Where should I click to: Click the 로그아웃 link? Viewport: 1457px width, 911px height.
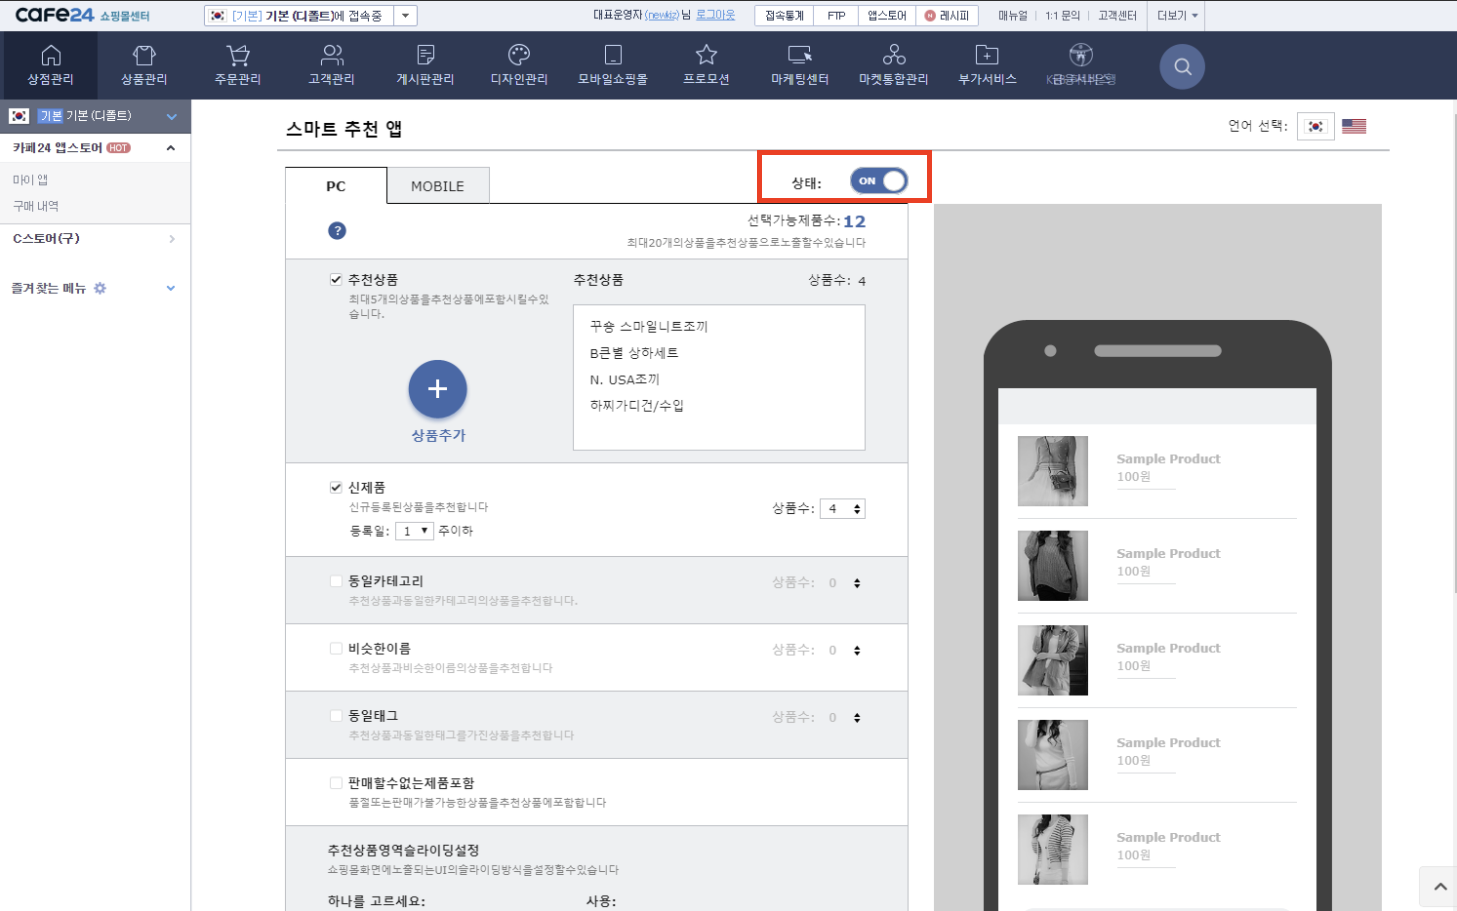tap(715, 15)
